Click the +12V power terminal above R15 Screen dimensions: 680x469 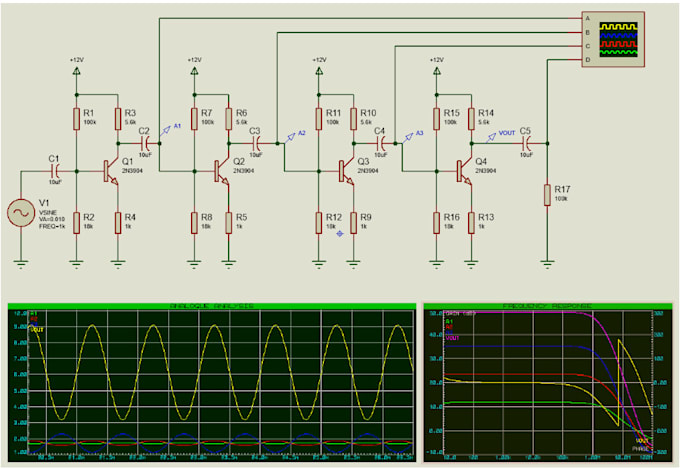click(x=437, y=71)
